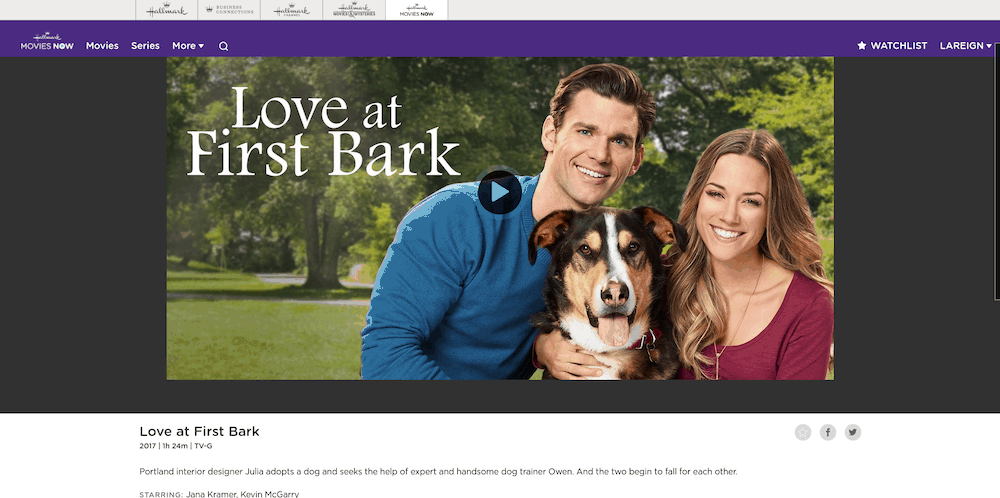Expand the LAREIGN account dropdown
The height and width of the screenshot is (498, 1000).
966,46
